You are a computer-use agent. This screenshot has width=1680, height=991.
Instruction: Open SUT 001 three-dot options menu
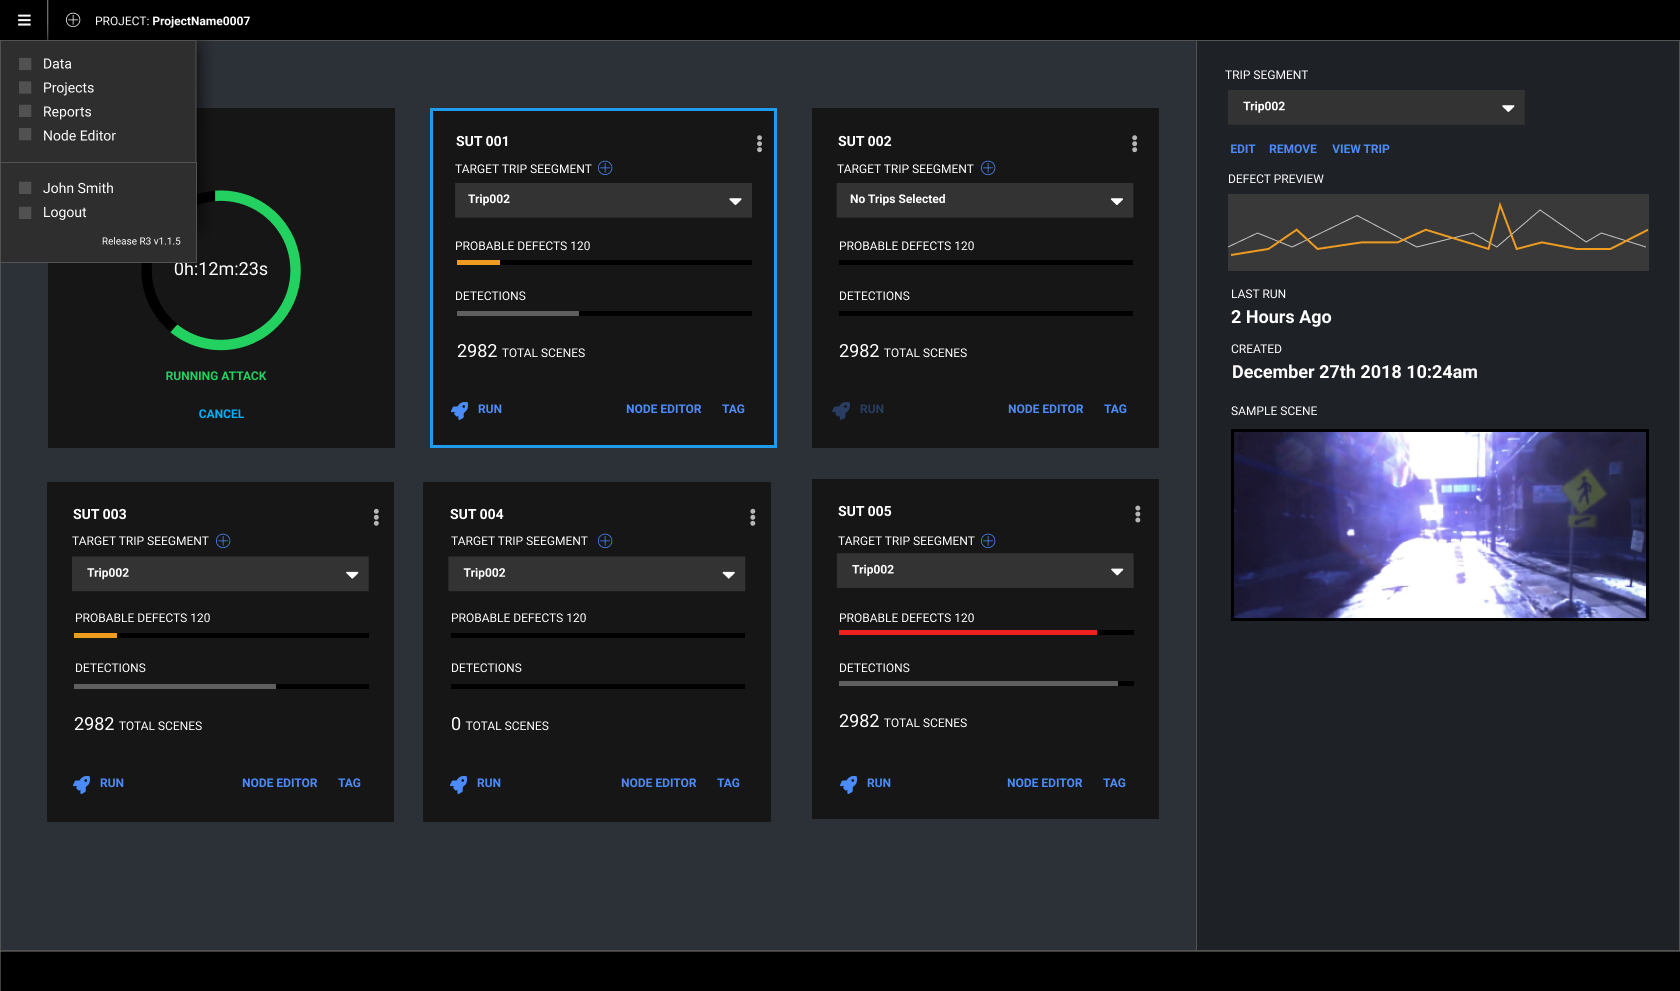tap(759, 144)
